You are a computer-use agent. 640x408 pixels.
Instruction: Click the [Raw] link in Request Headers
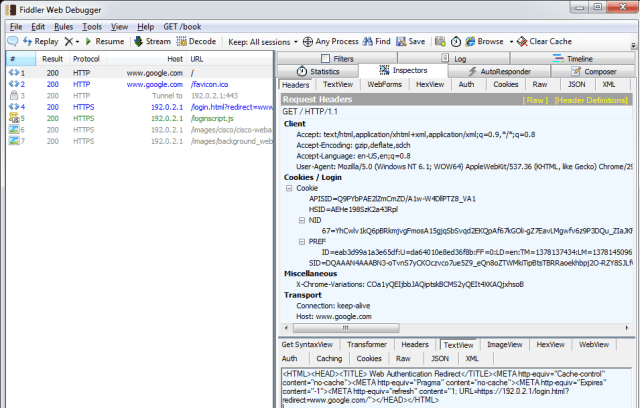pyautogui.click(x=535, y=100)
